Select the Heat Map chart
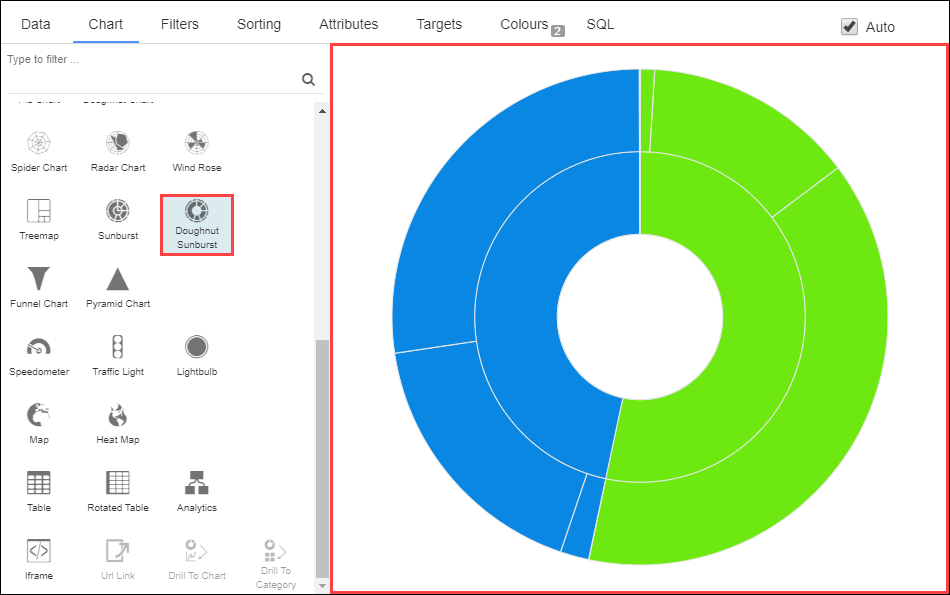 coord(118,414)
